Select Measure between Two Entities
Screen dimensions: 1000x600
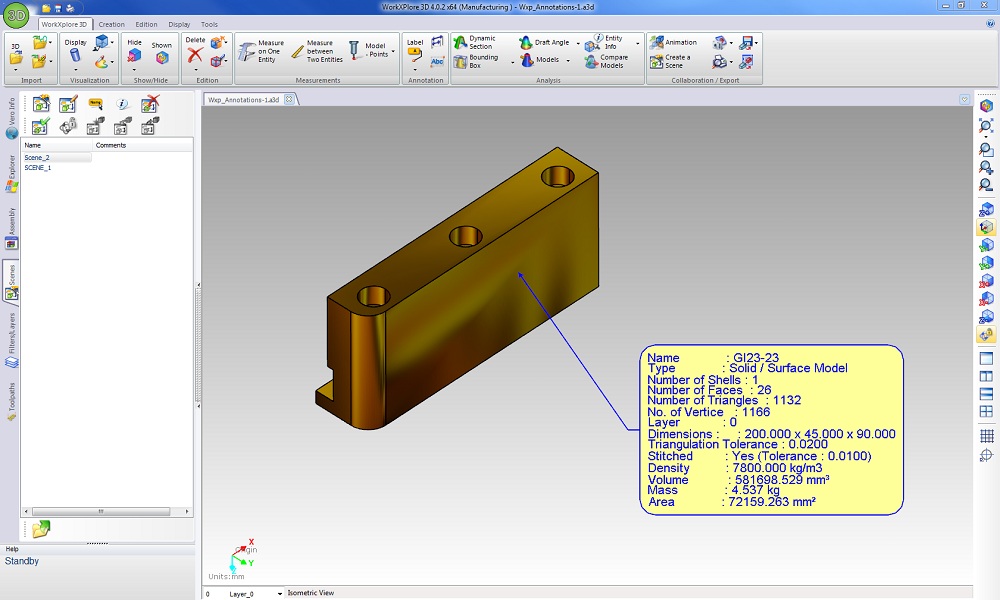tap(317, 51)
